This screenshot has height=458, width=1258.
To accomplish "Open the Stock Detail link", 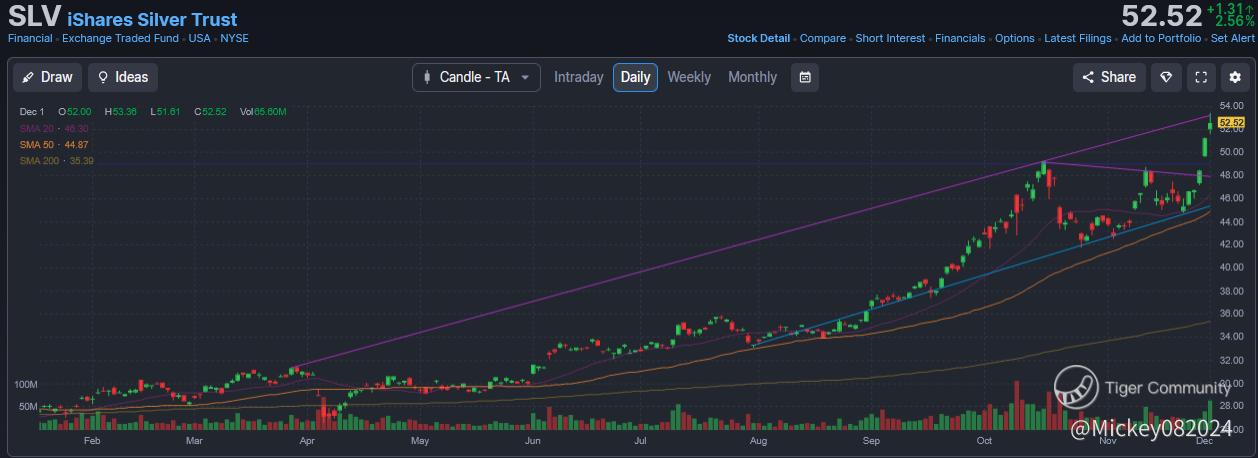I will (759, 38).
